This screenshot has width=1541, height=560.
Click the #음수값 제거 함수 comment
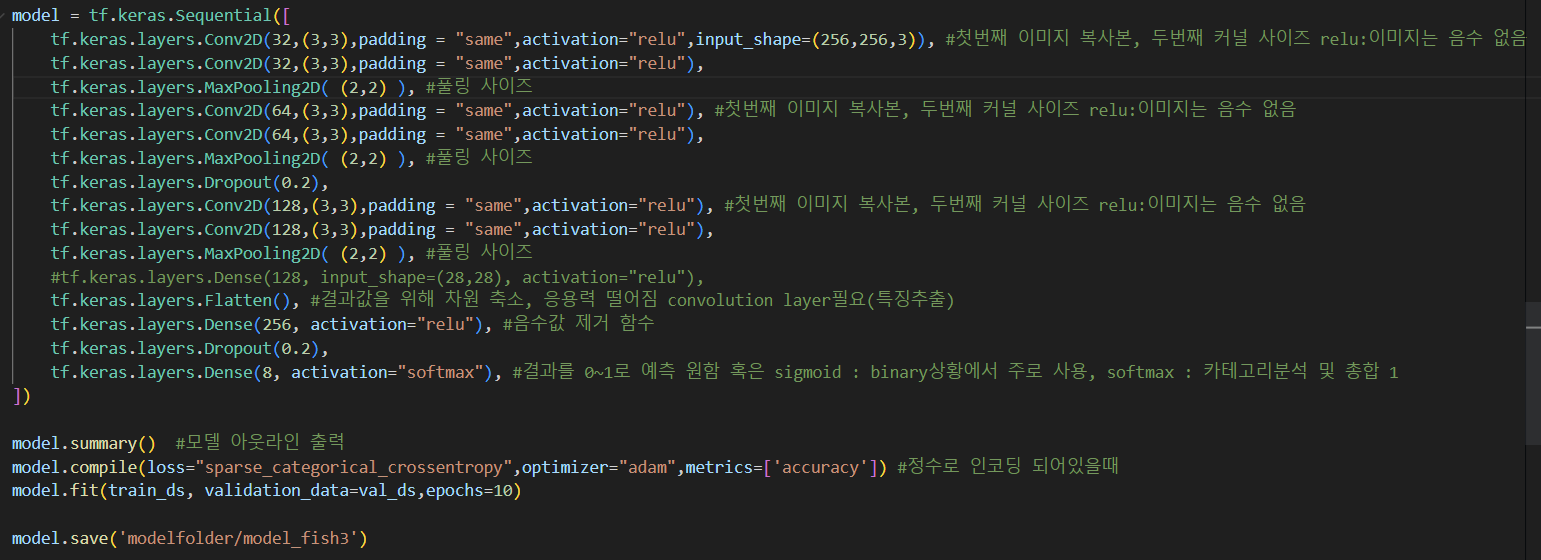pyautogui.click(x=578, y=324)
